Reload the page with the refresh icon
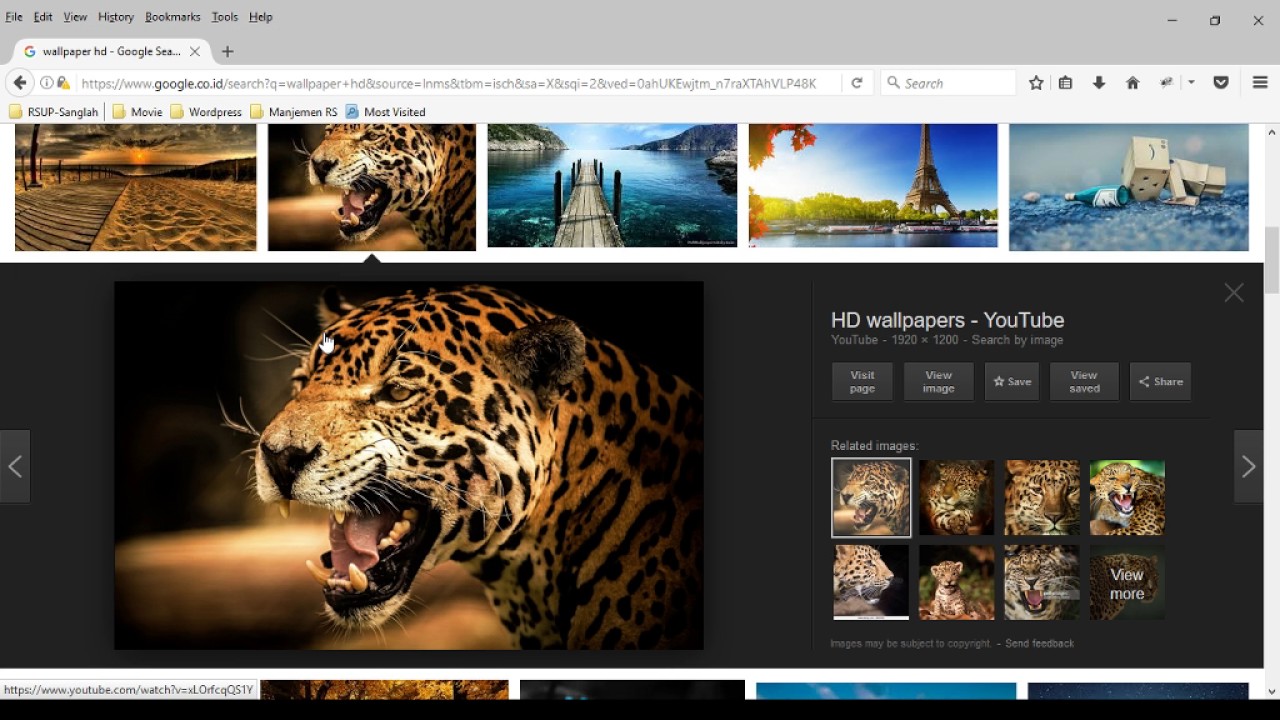 tap(857, 83)
